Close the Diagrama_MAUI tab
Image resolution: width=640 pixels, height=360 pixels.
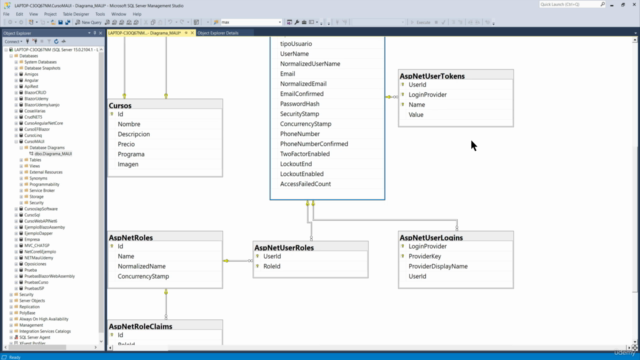[192, 33]
